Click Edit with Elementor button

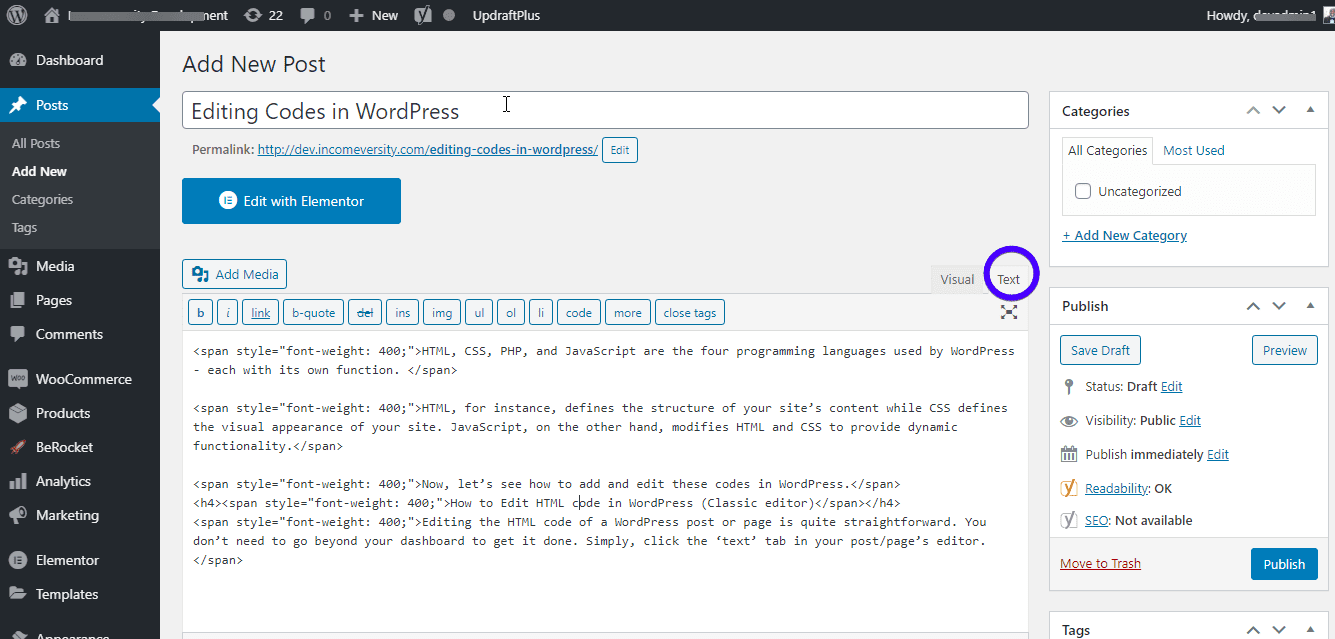click(x=291, y=201)
